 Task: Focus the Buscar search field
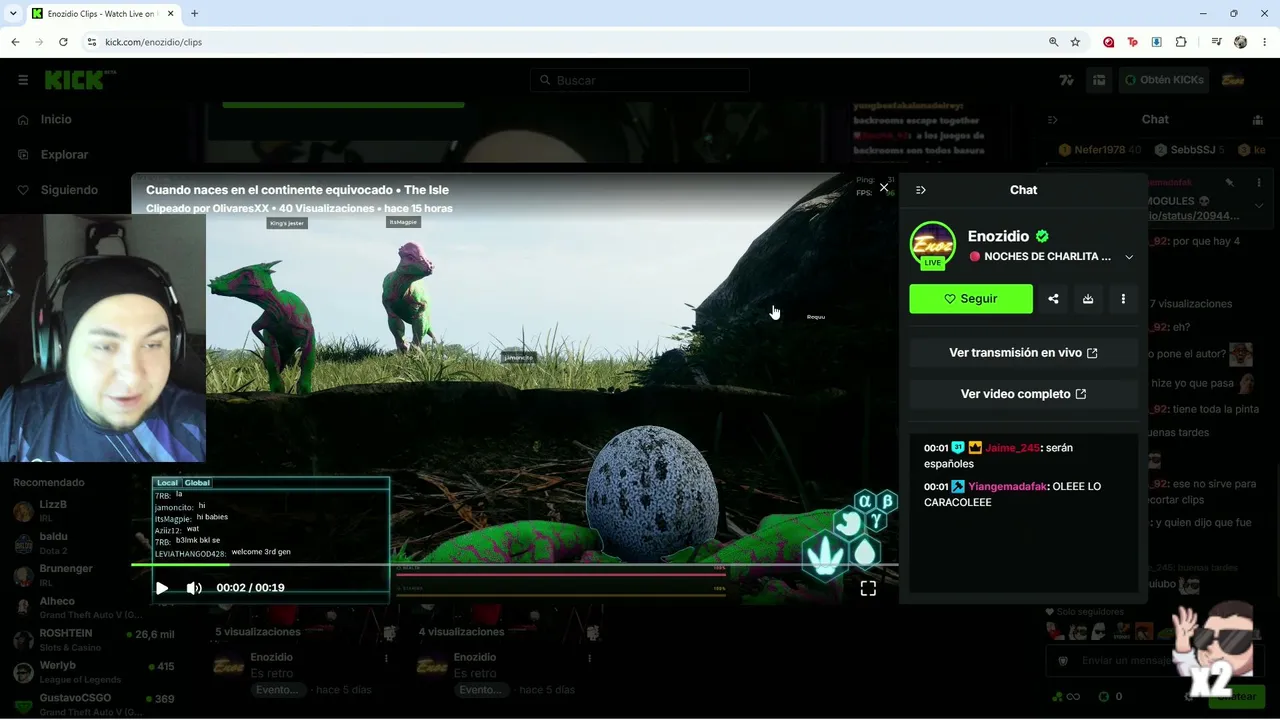coord(640,80)
